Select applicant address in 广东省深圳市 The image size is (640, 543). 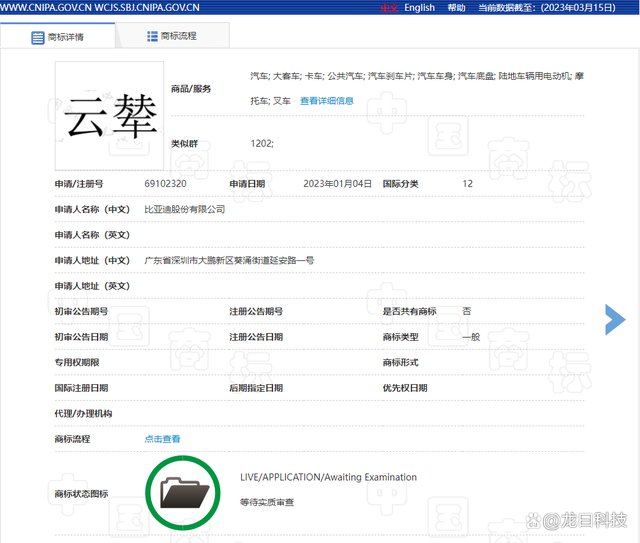(229, 260)
